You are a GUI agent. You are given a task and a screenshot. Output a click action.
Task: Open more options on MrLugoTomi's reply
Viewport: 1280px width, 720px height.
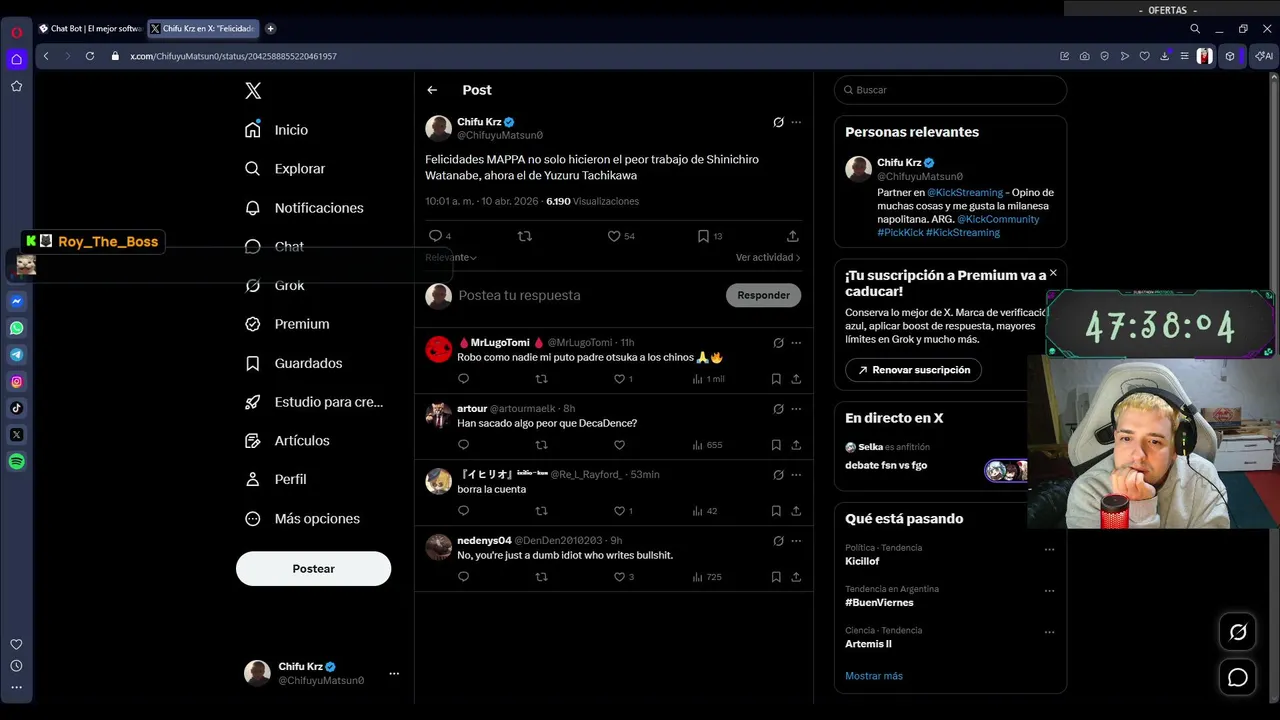(796, 343)
